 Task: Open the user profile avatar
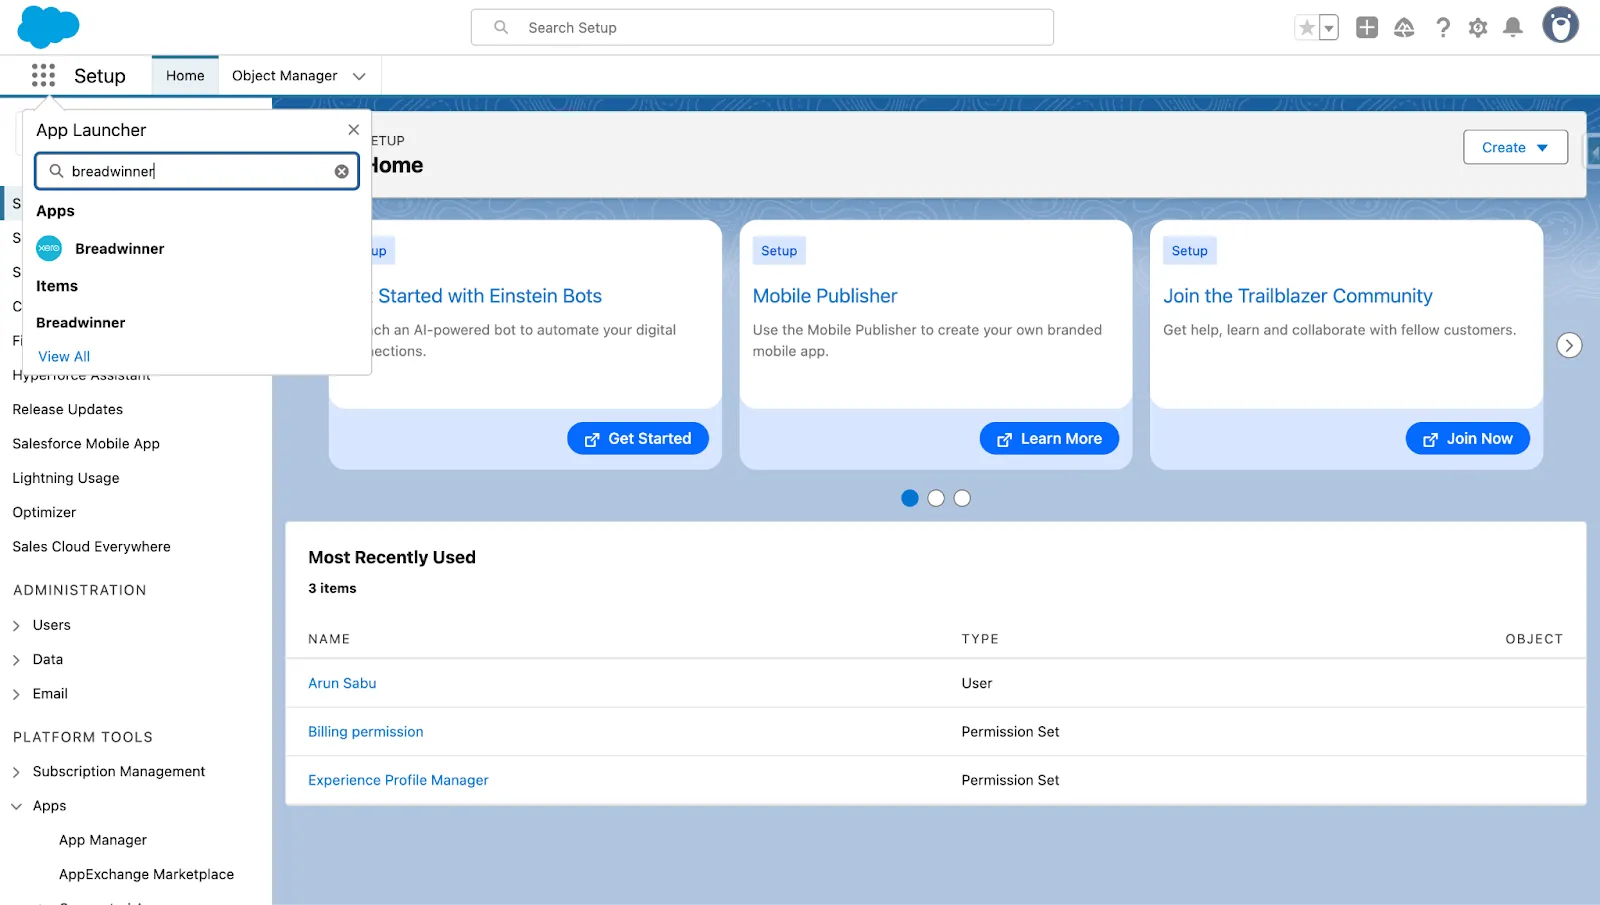1560,25
